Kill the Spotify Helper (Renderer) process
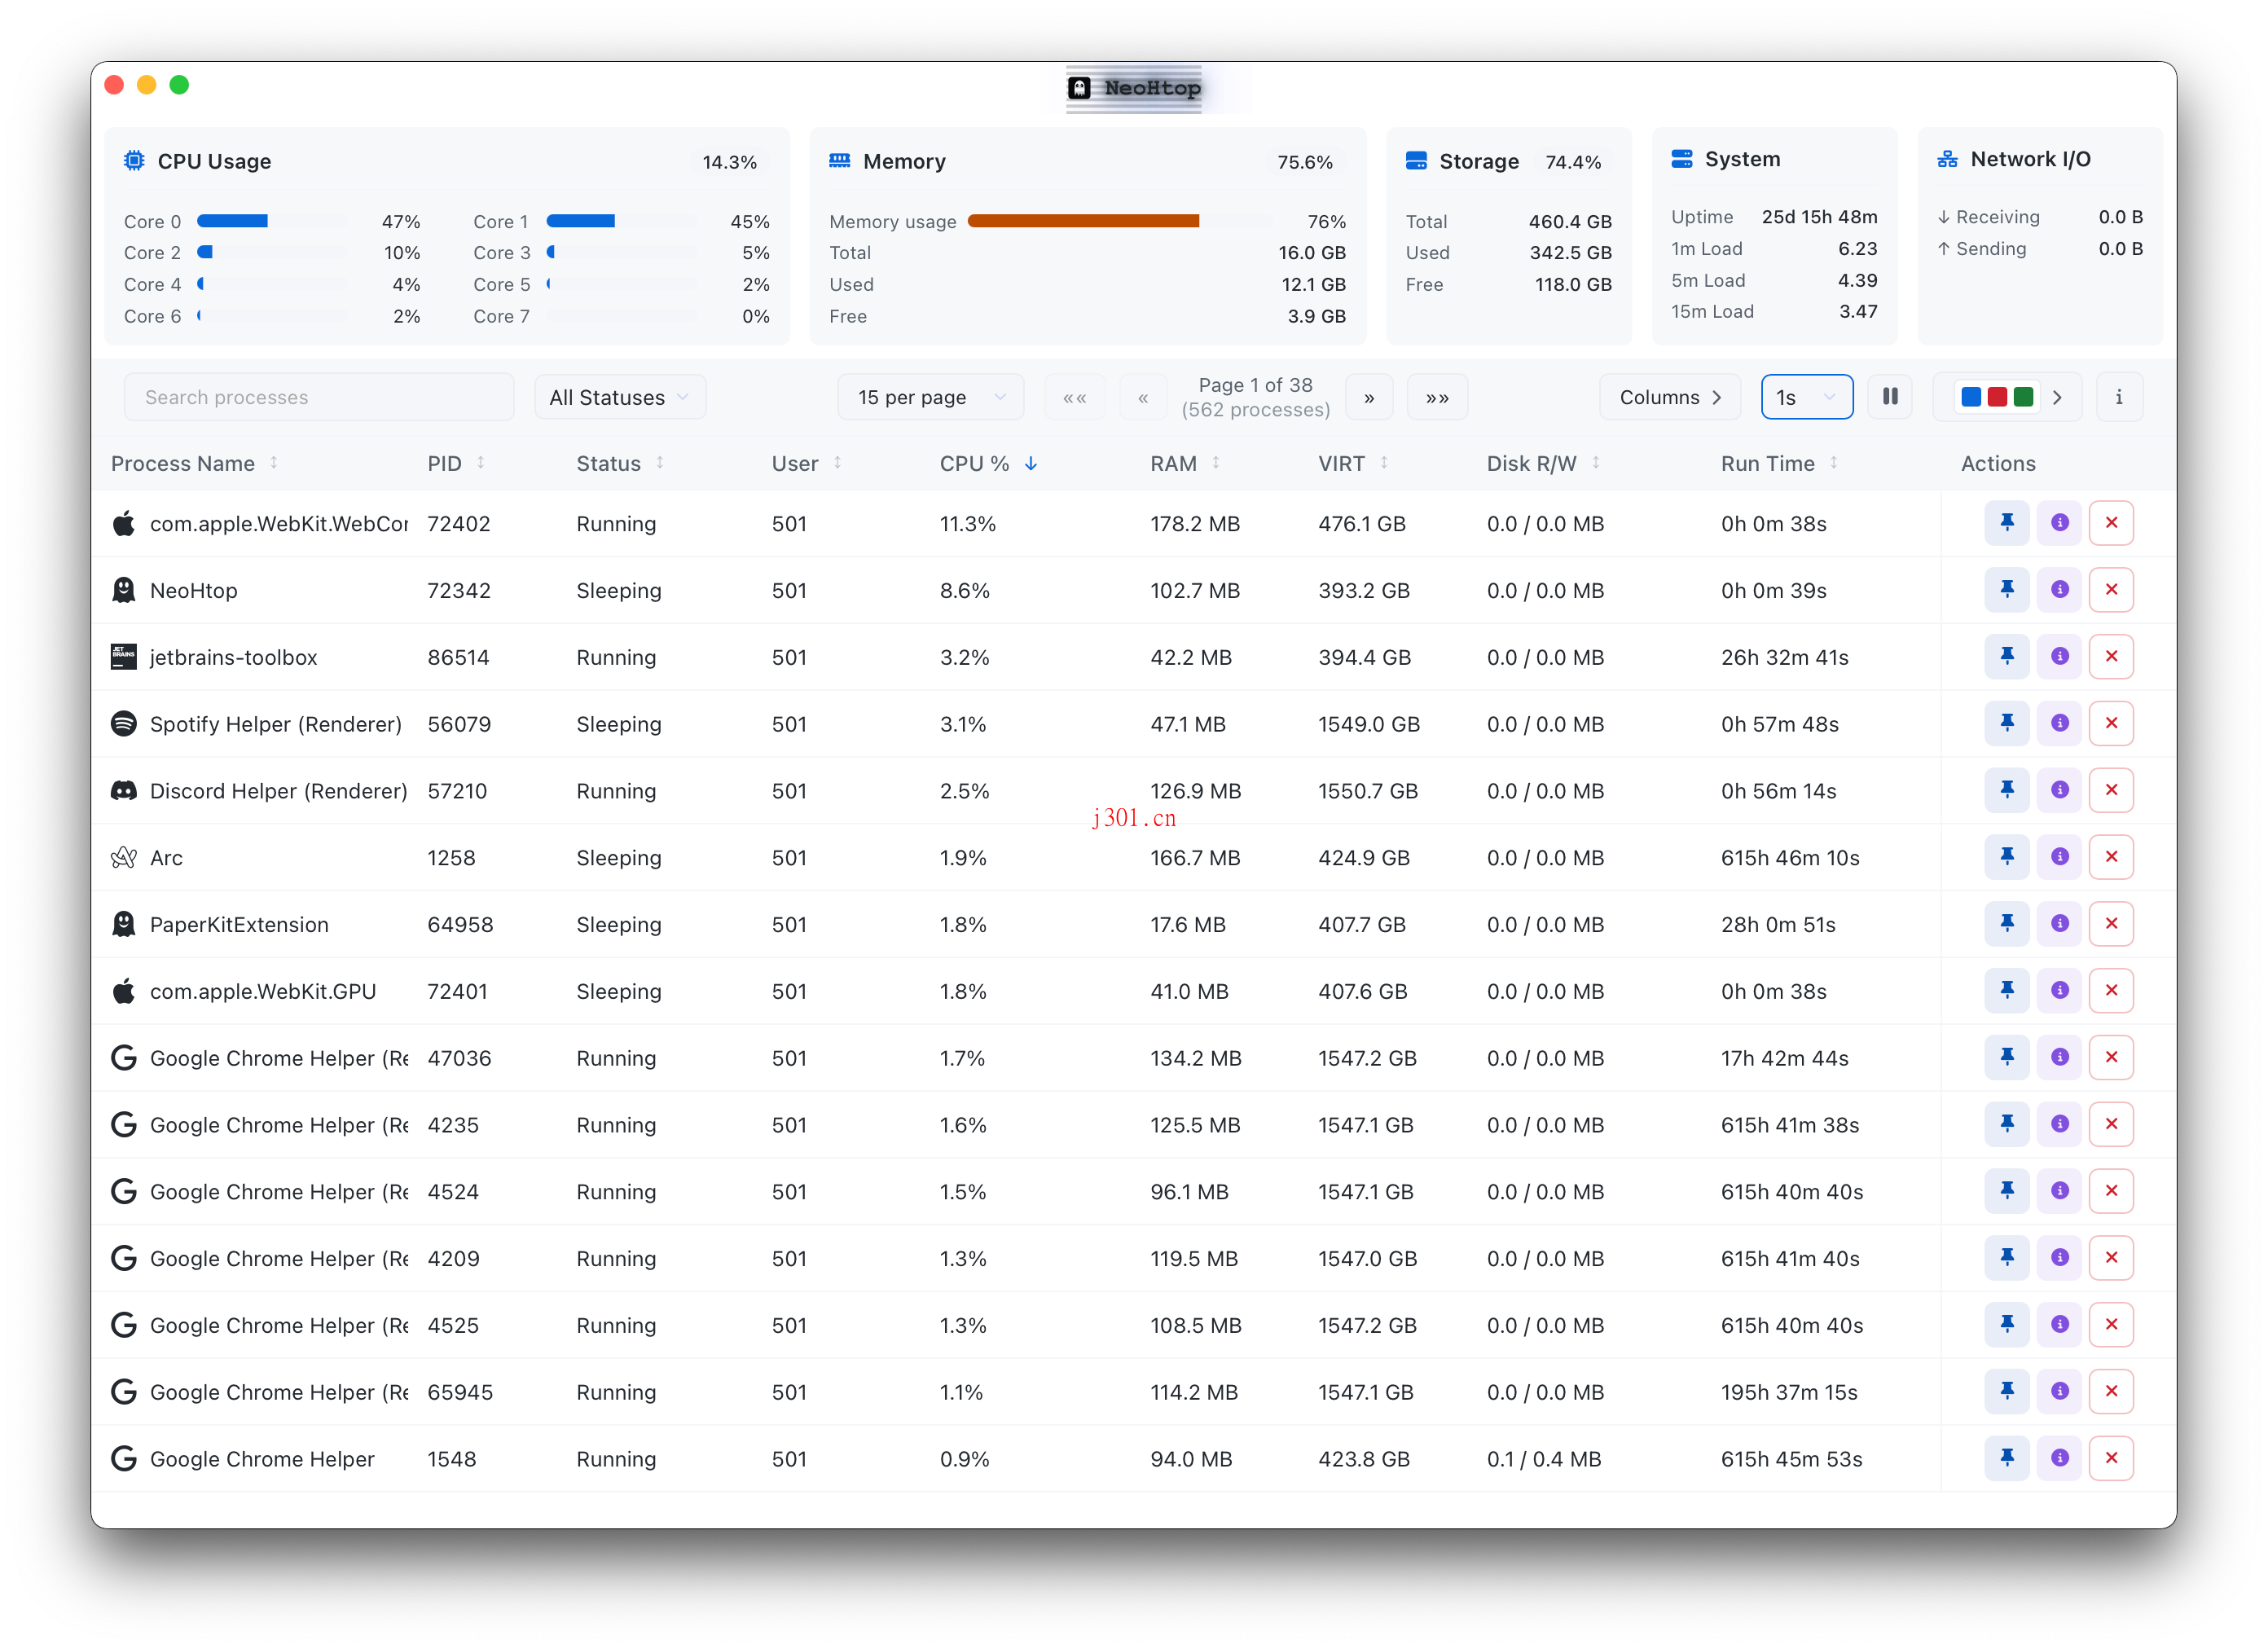Viewport: 2268px width, 1649px height. tap(2112, 723)
